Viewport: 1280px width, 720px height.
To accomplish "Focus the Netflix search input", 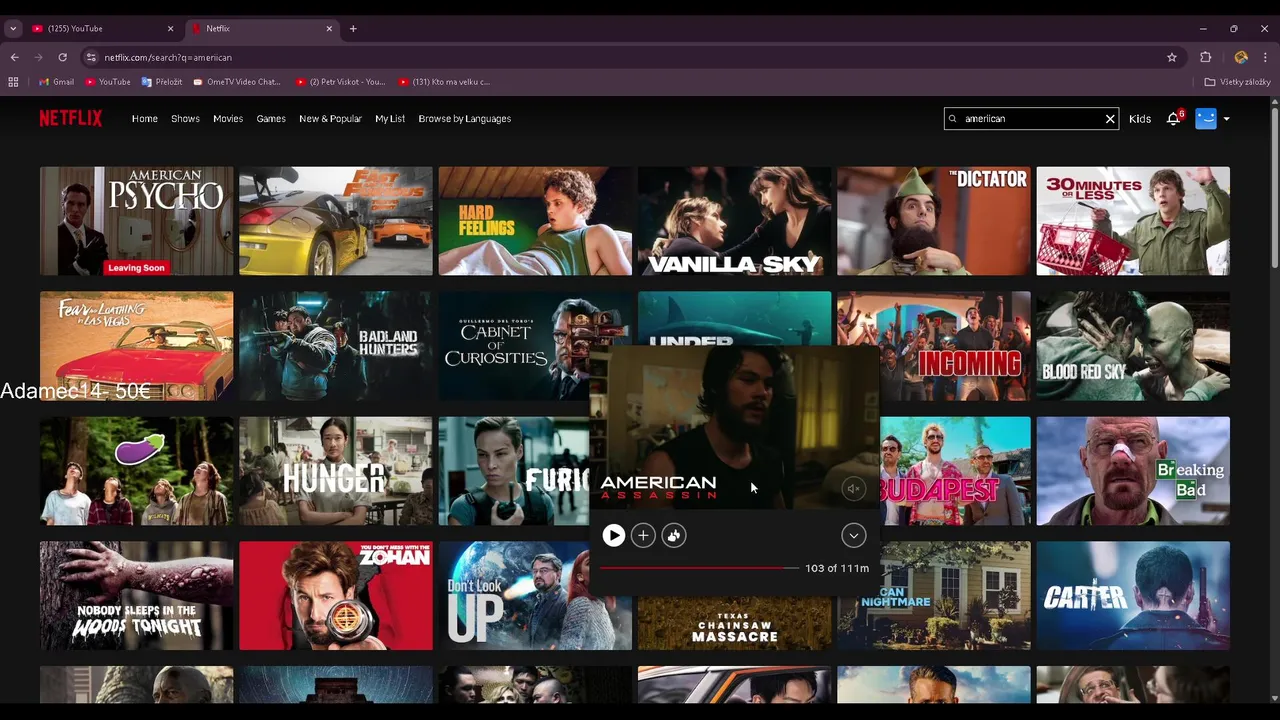I will (x=1031, y=119).
